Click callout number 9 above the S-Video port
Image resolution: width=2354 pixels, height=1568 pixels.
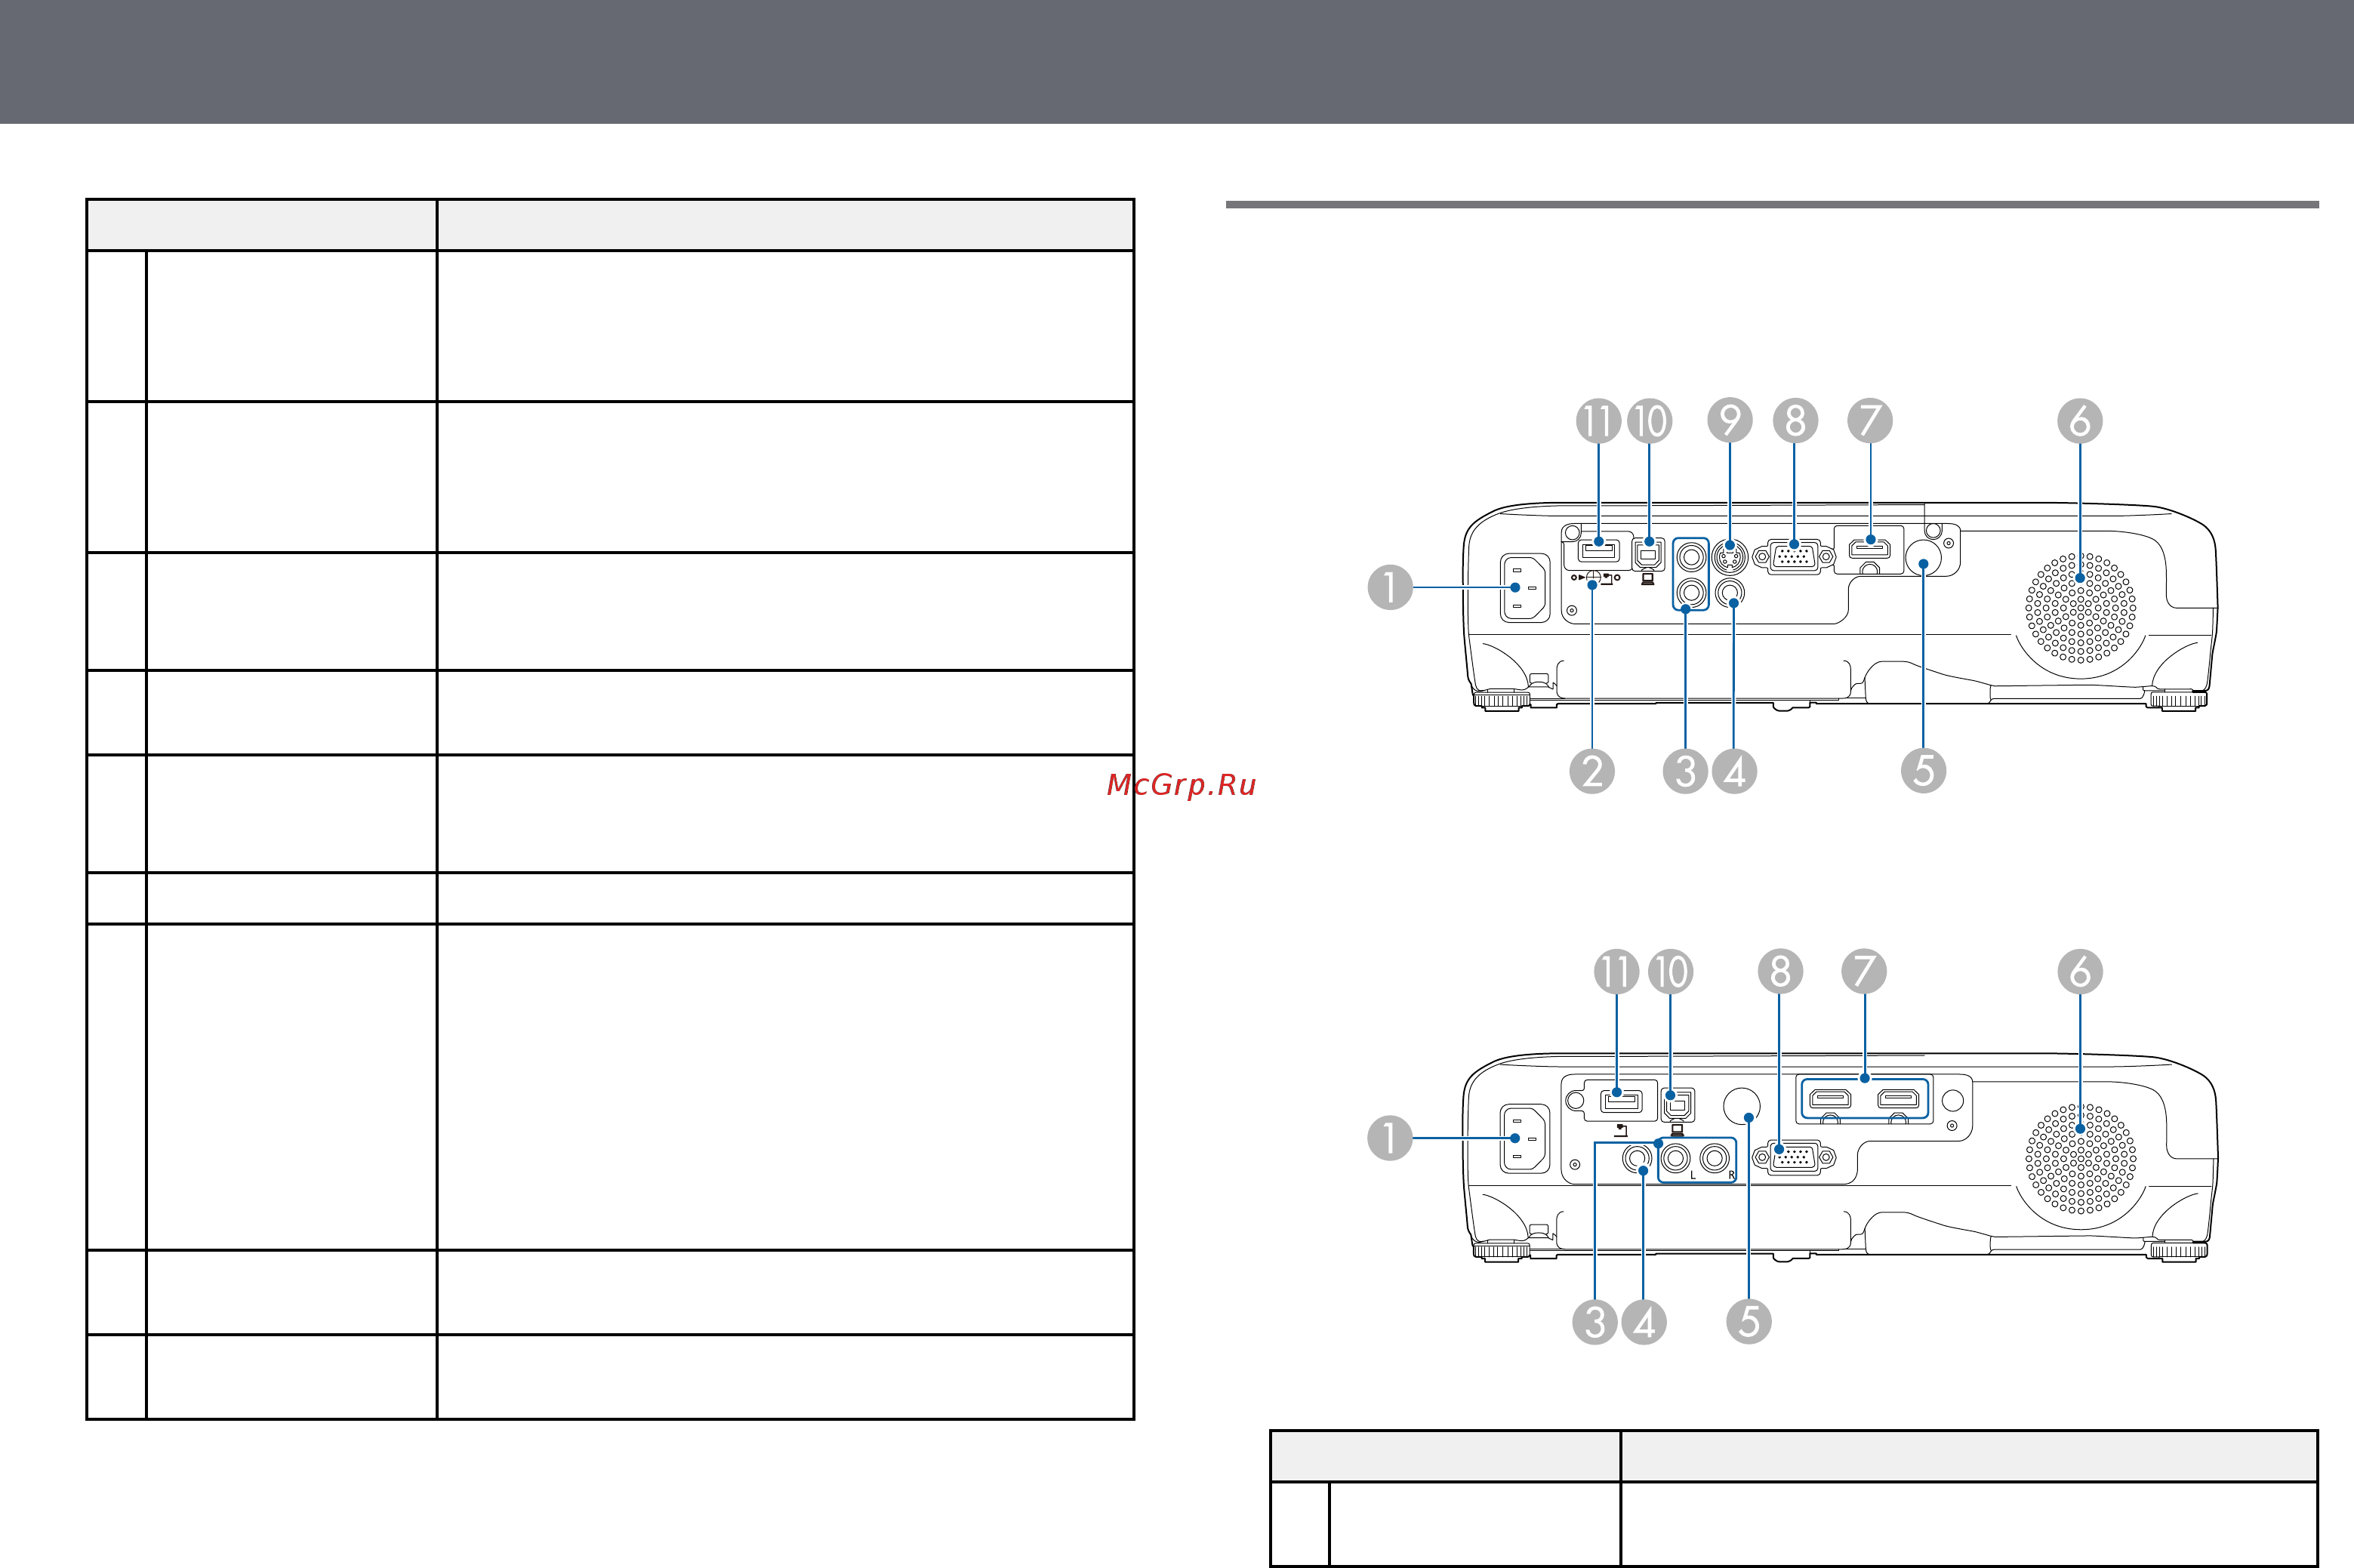pos(1729,420)
